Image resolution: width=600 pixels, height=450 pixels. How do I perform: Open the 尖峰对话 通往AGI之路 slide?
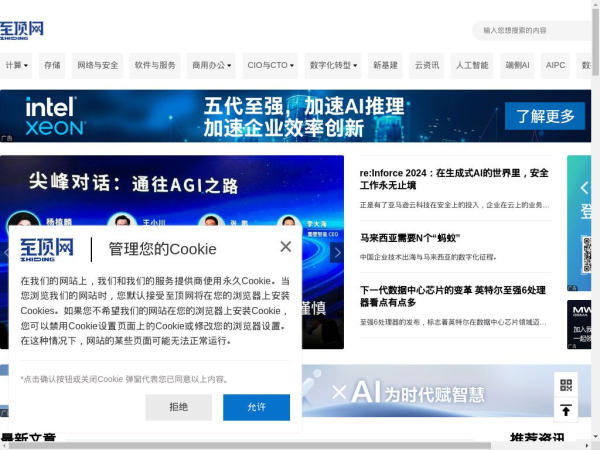[172, 191]
